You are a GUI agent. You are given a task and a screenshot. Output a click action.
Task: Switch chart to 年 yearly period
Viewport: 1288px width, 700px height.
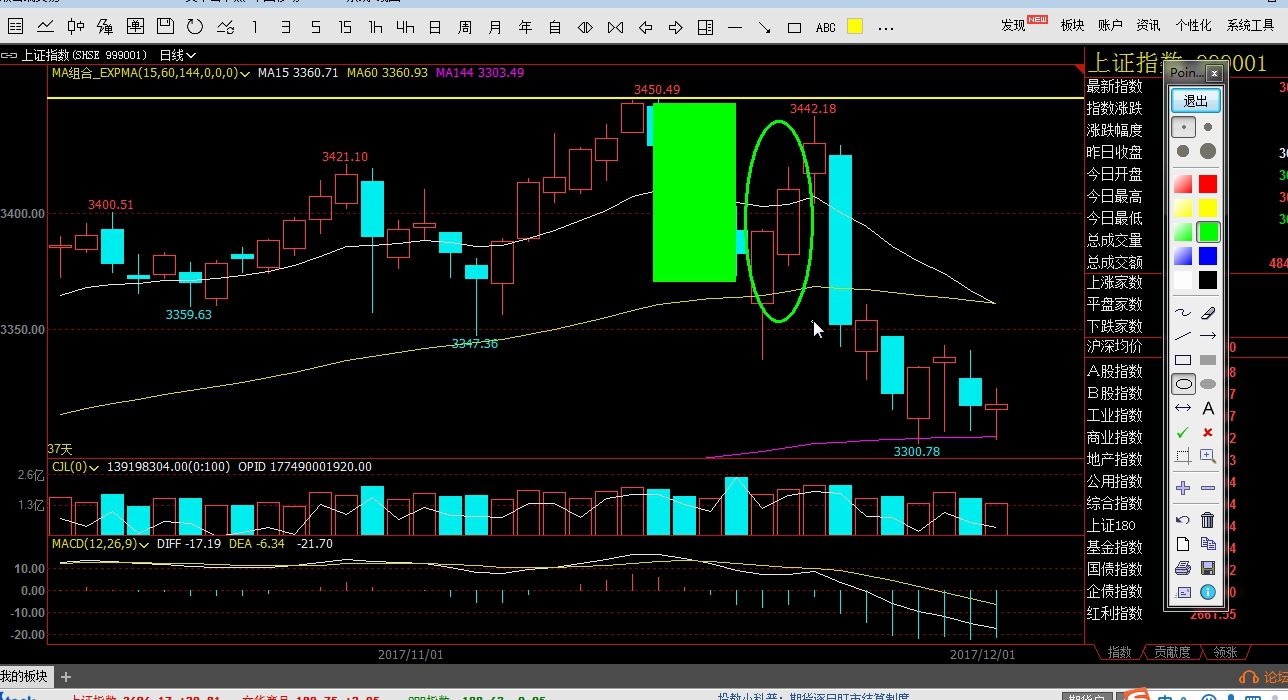click(525, 27)
